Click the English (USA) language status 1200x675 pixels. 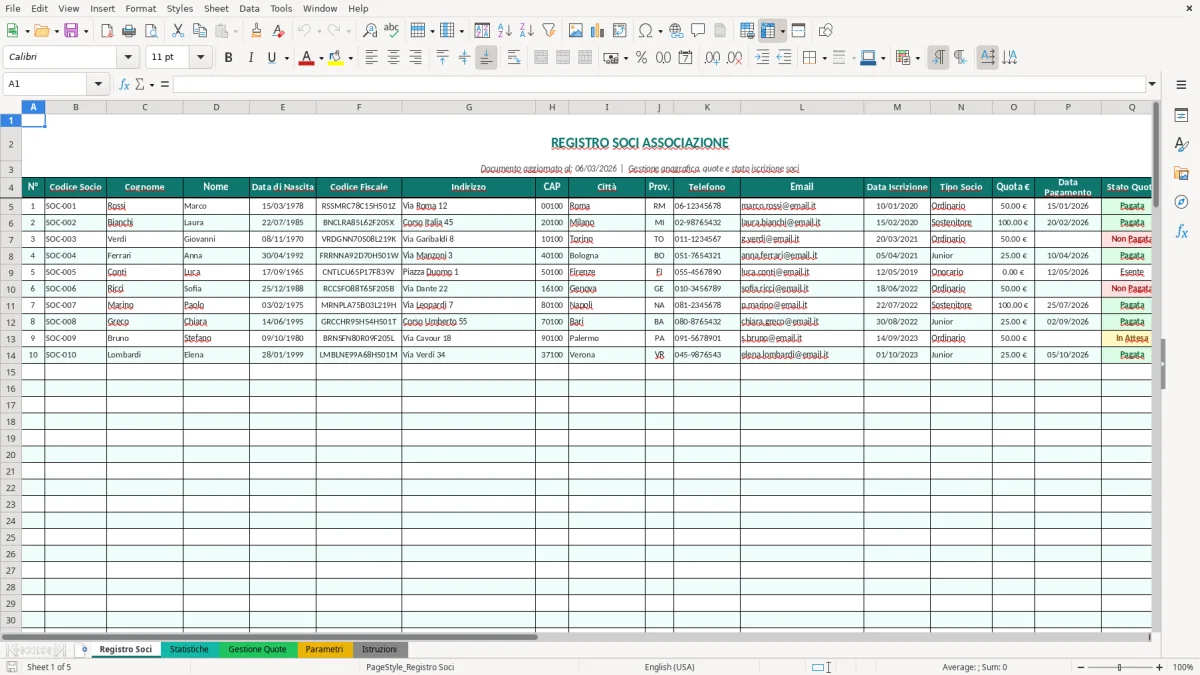point(669,667)
